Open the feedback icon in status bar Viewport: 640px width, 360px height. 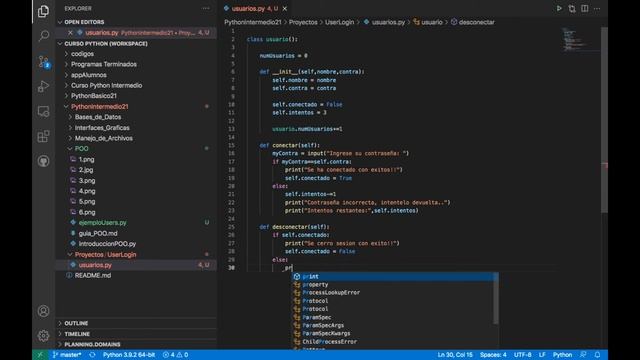(x=583, y=355)
